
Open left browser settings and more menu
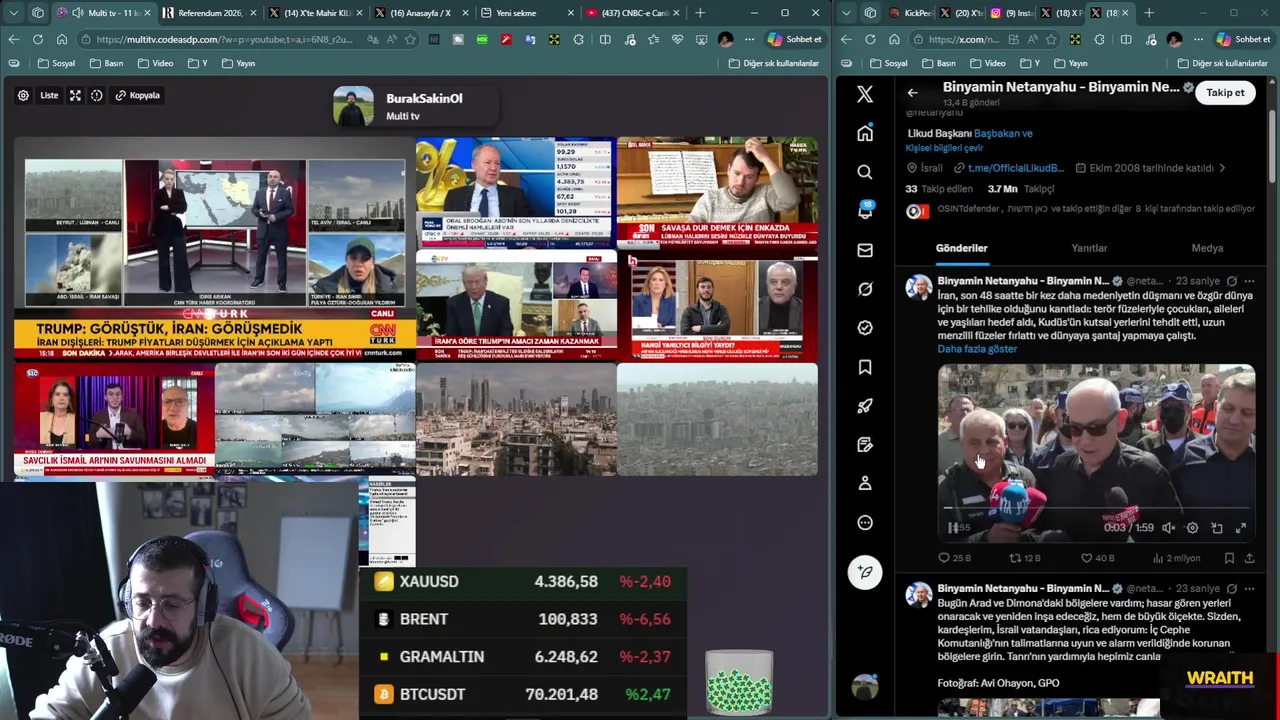[x=749, y=39]
